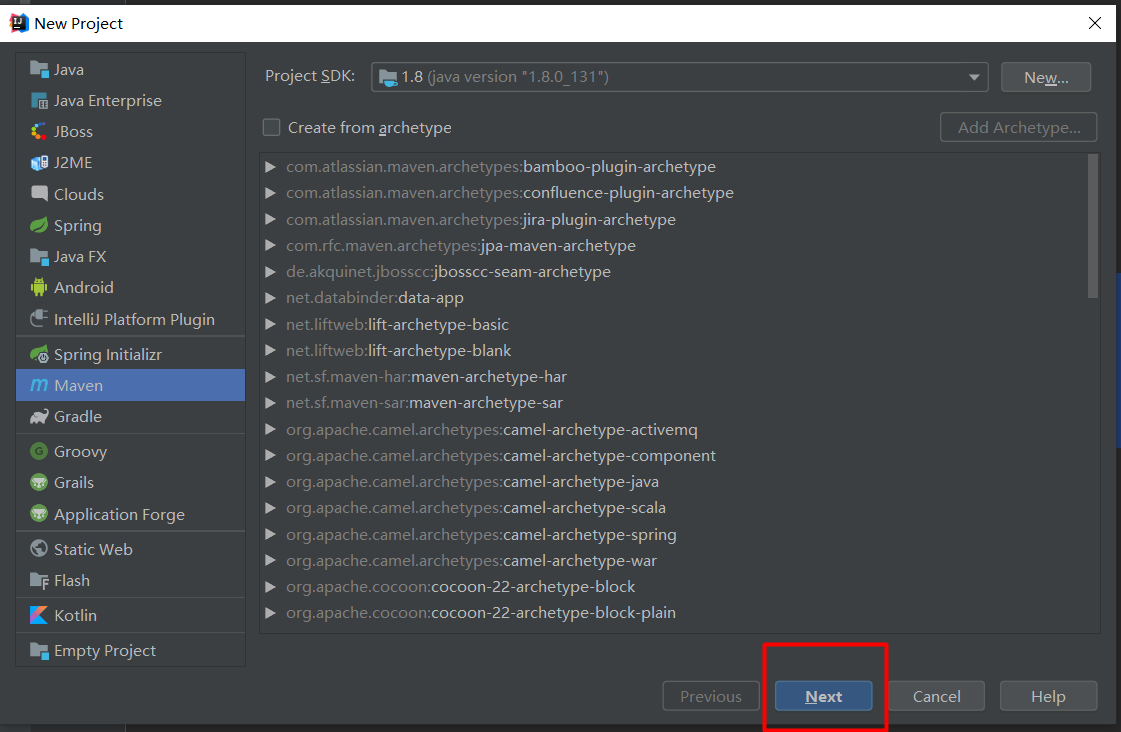This screenshot has width=1121, height=732.
Task: Click the Maven m icon
Action: 39,385
